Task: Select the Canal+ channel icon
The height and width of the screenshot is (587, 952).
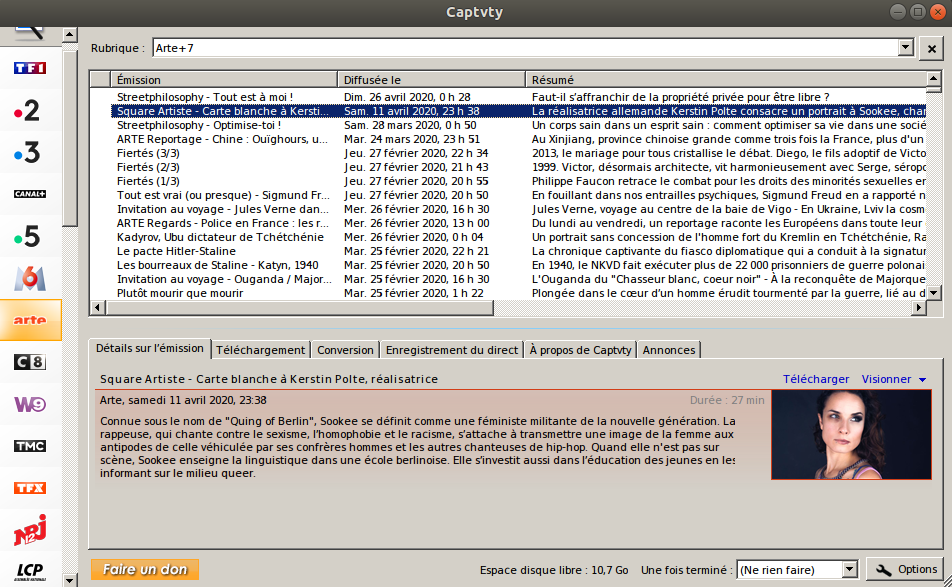Action: [x=30, y=194]
